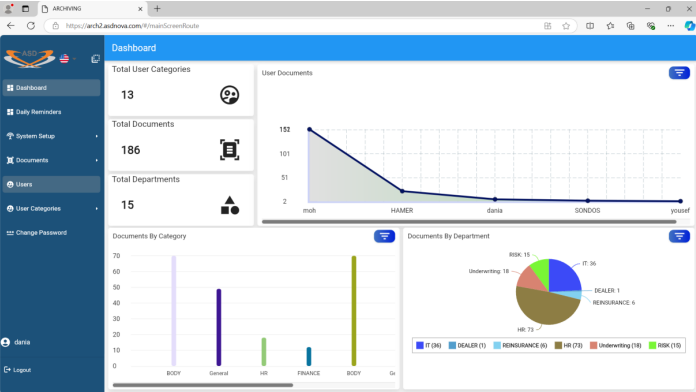Select Users in the sidebar

click(x=51, y=184)
